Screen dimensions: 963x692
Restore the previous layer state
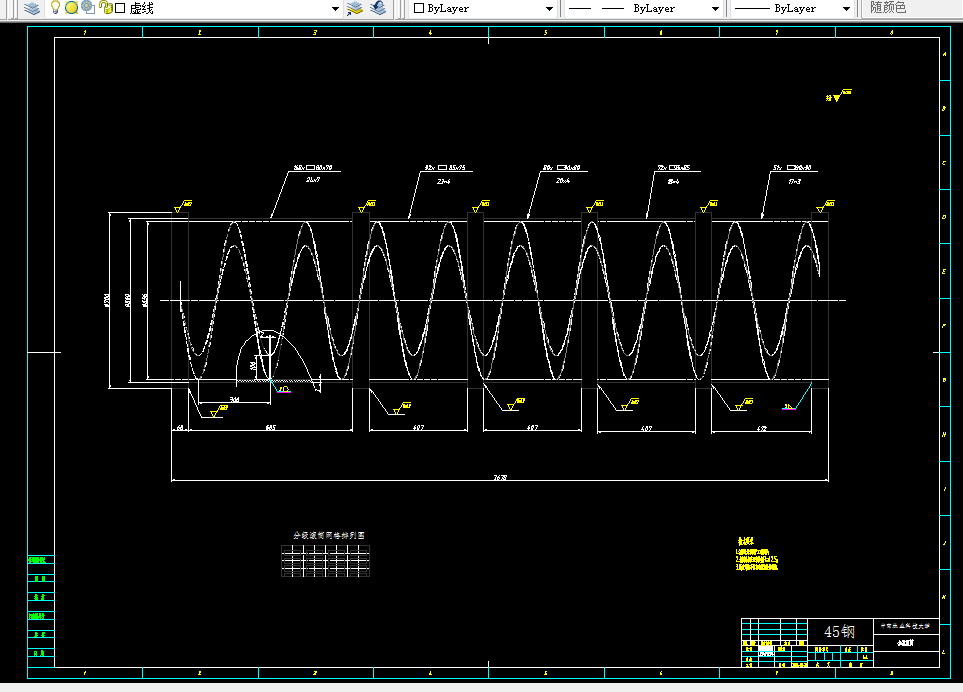pos(378,8)
